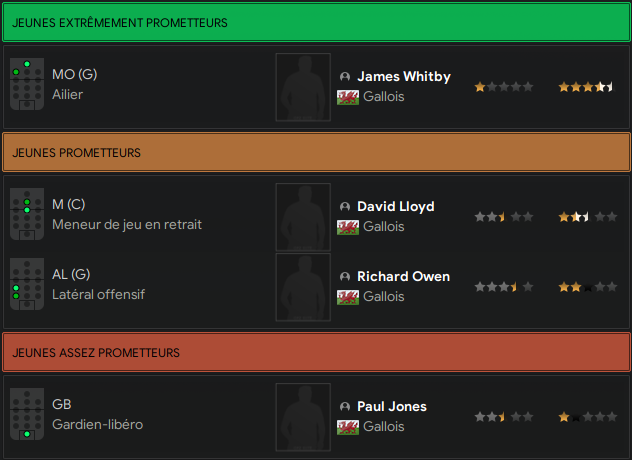632x460 pixels.
Task: Click the person icon before Richard Owen
Action: point(346,277)
